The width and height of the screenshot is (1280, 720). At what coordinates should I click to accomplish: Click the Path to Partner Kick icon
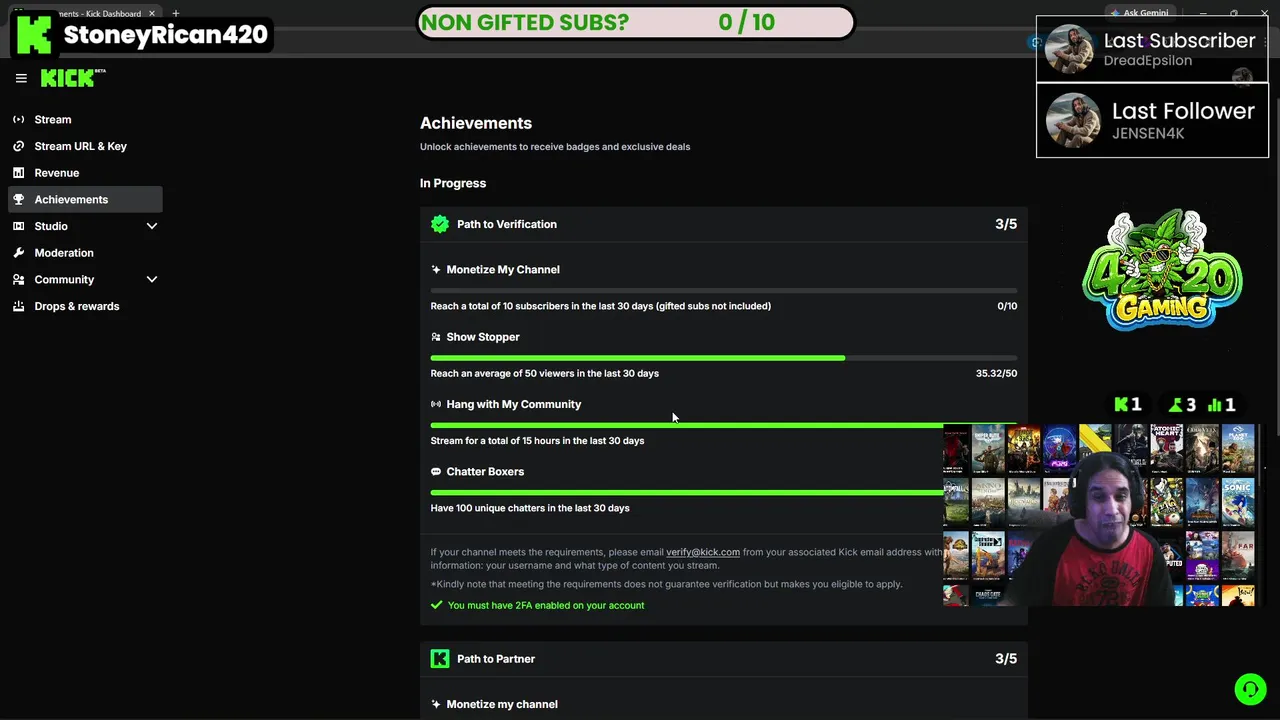click(x=440, y=658)
